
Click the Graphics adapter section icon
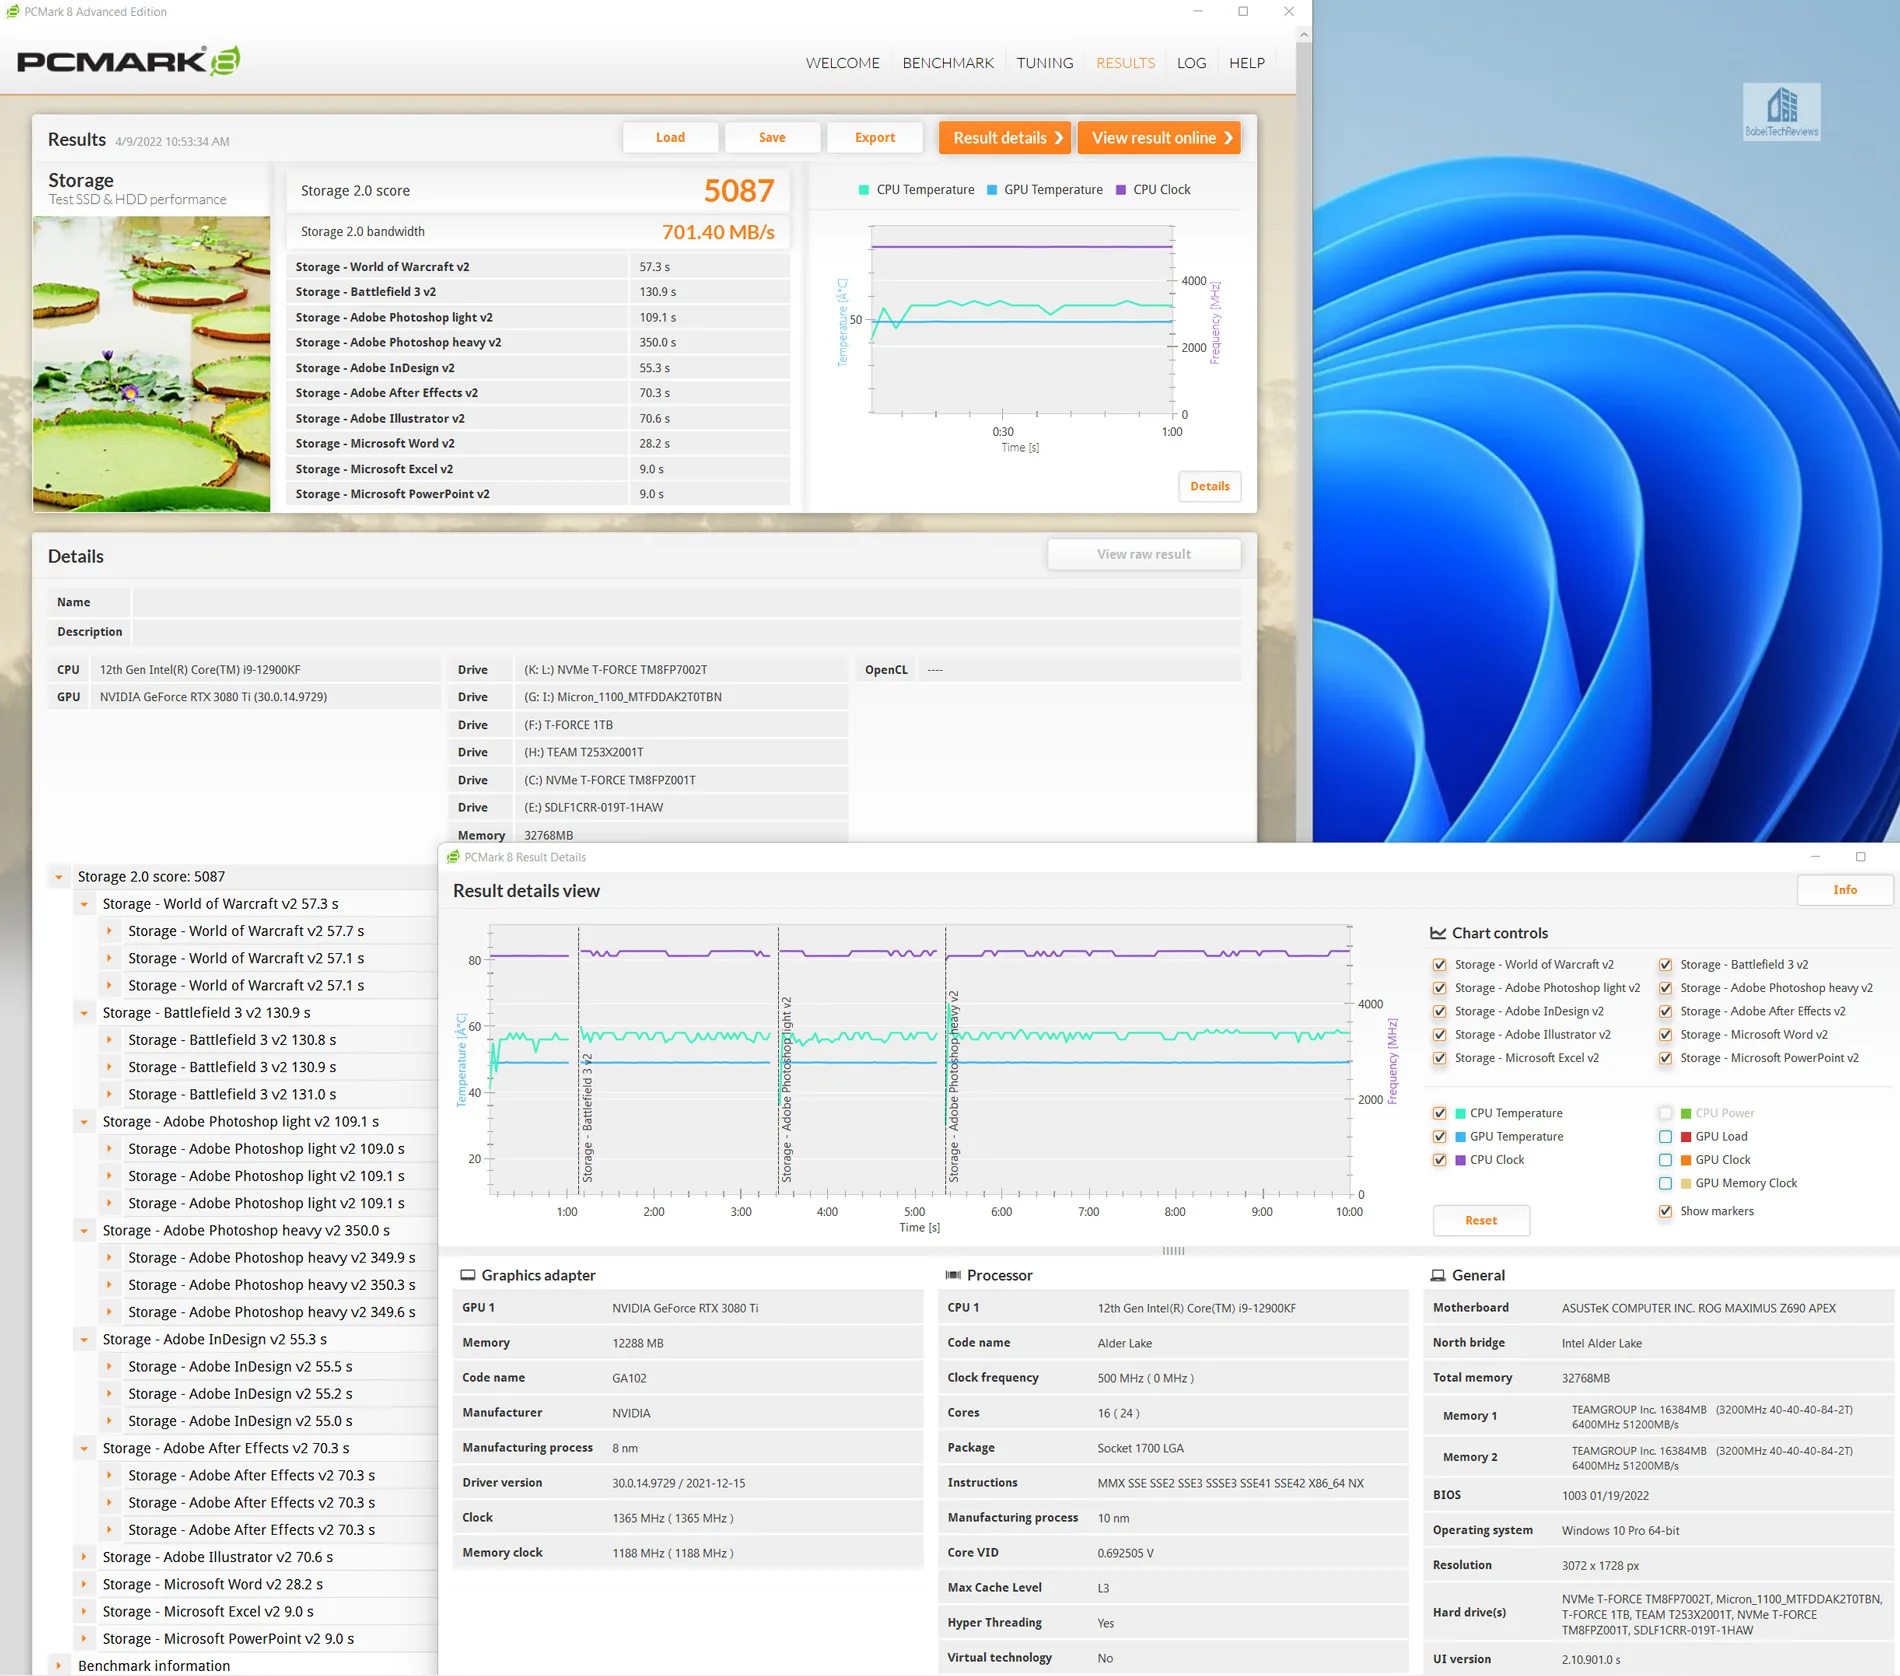tap(467, 1275)
